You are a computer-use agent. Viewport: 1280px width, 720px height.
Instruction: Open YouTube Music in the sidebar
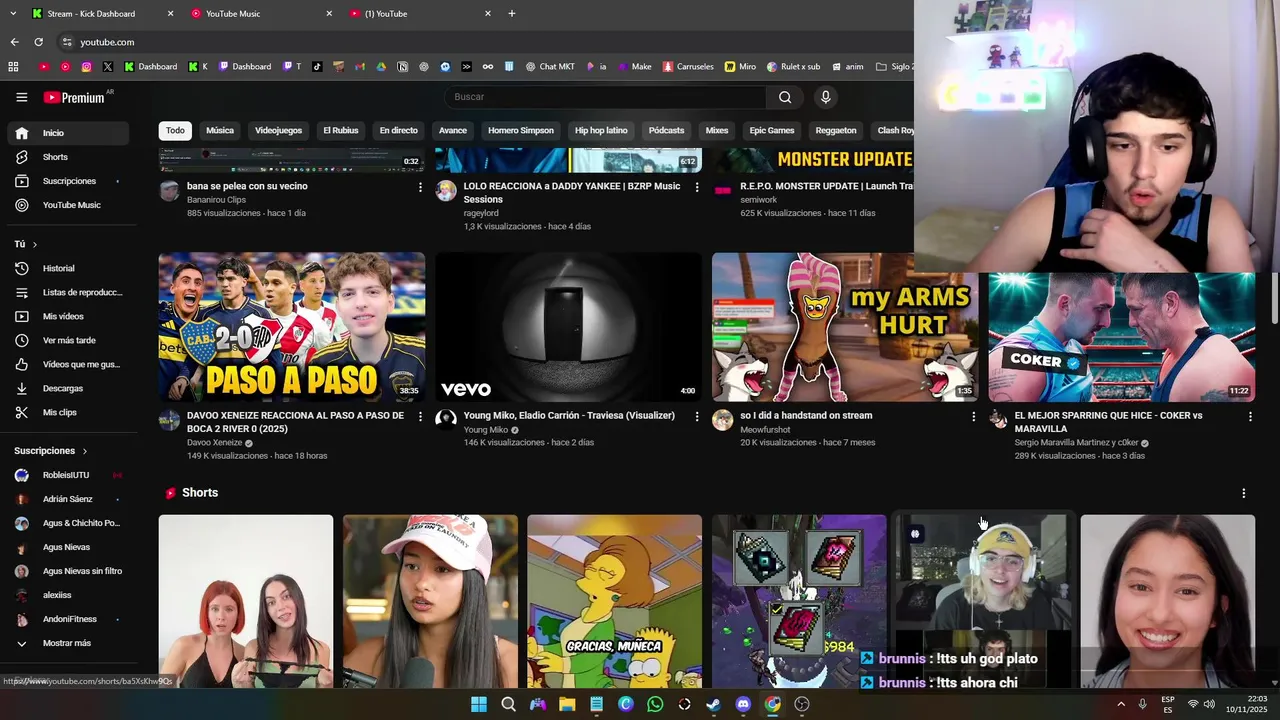click(x=68, y=205)
